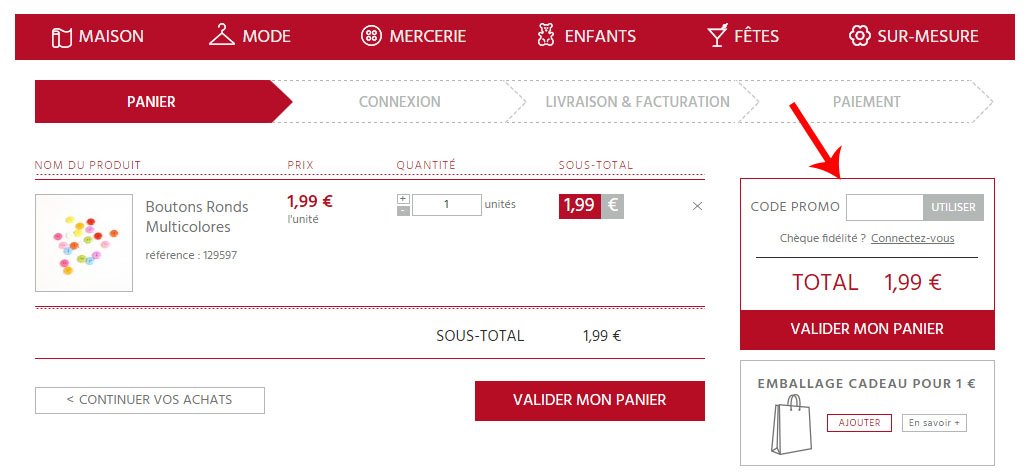Click the Maison book icon
The height and width of the screenshot is (472, 1028).
(61, 37)
